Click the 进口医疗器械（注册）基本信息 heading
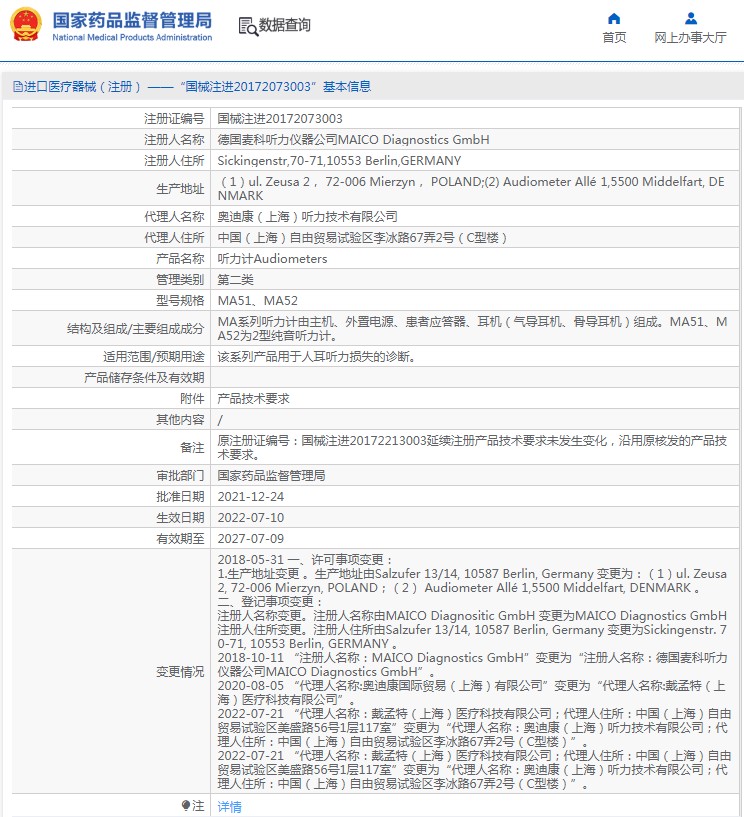 [x=192, y=86]
